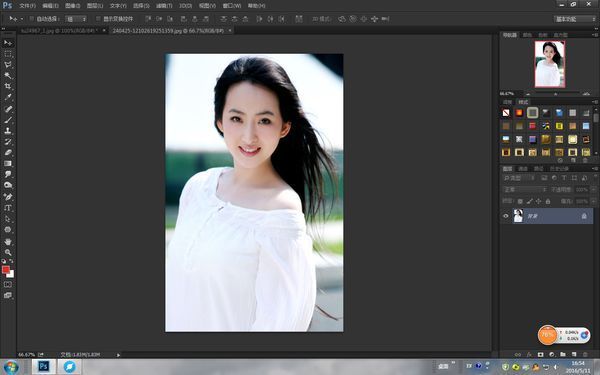600x375 pixels.
Task: Enable the auto-select checkbox in options bar
Action: point(32,18)
